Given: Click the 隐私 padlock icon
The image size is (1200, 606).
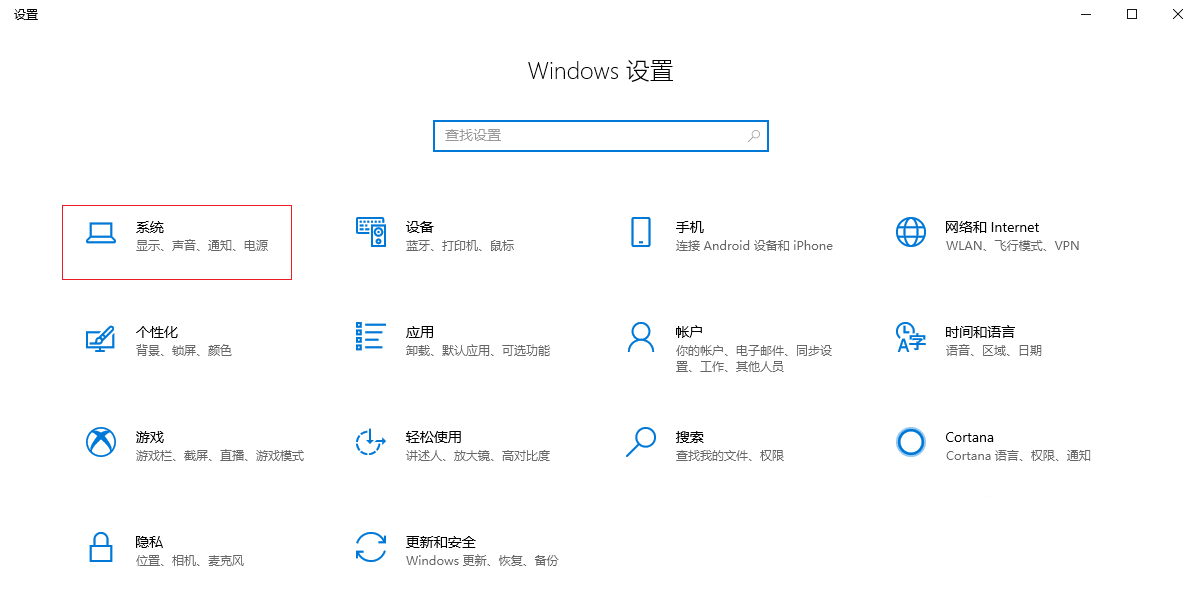Looking at the screenshot, I should (x=100, y=547).
